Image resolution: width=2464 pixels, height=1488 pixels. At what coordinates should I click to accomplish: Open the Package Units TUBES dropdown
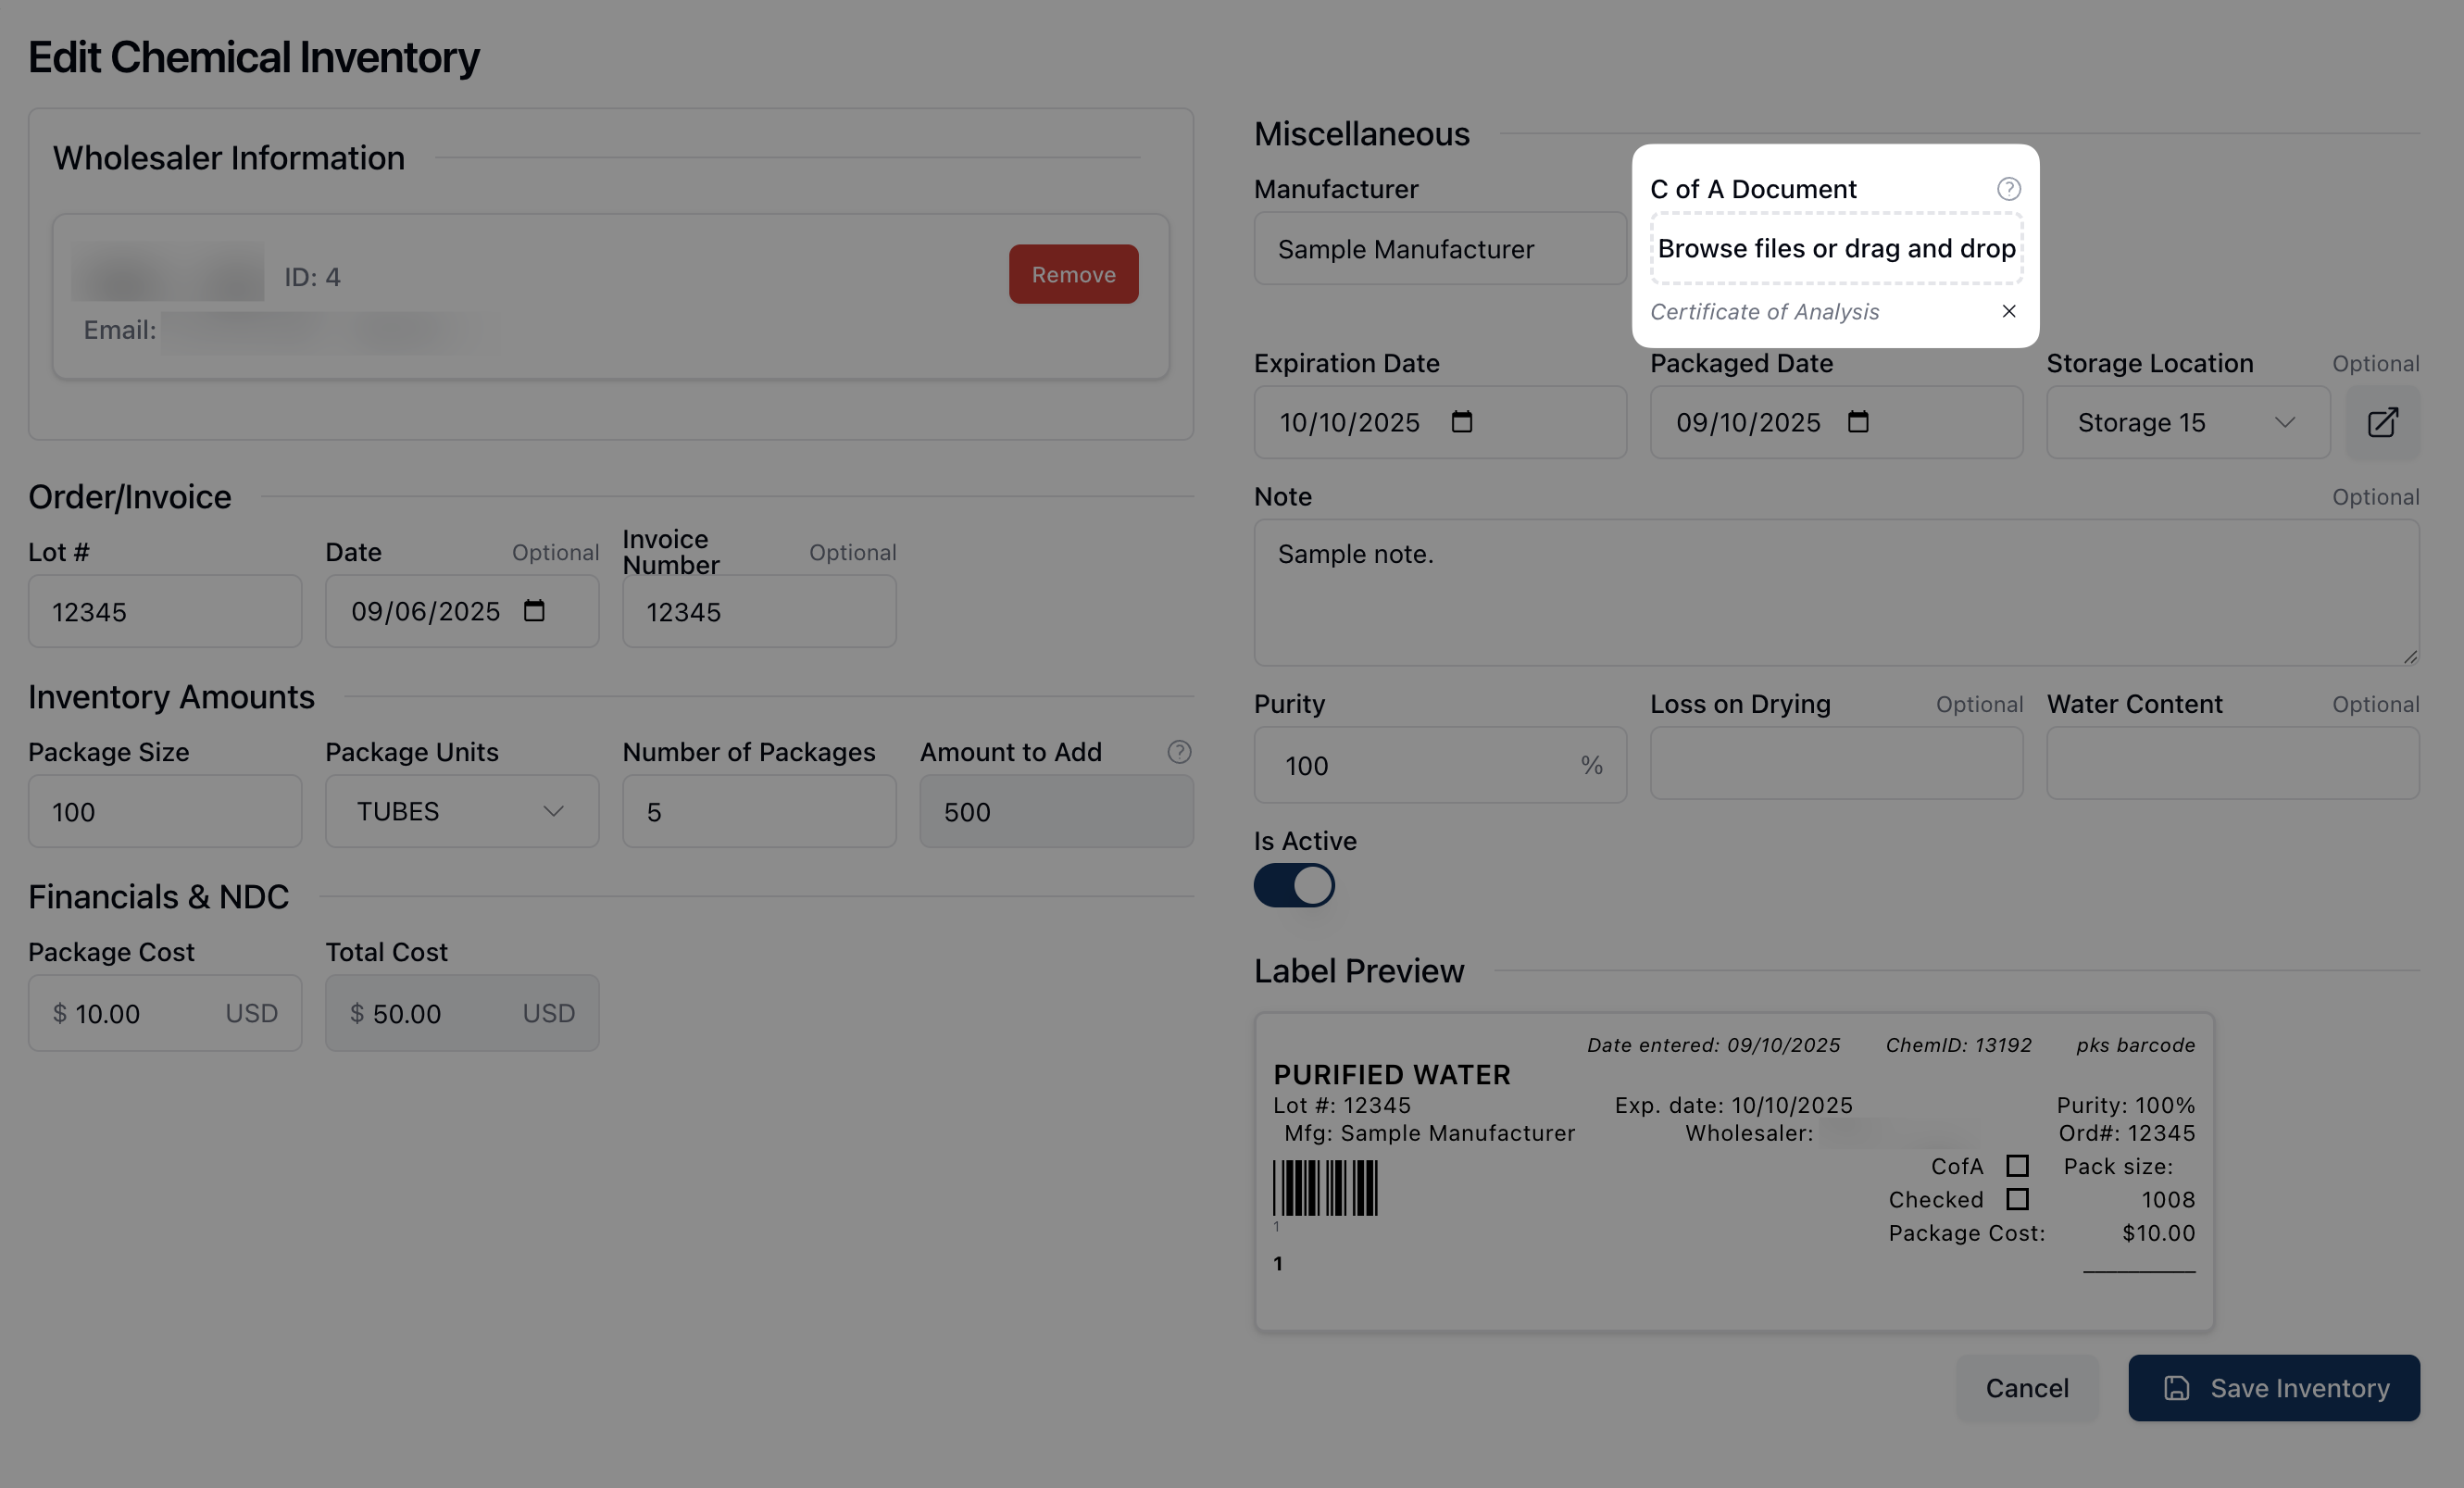(x=461, y=811)
